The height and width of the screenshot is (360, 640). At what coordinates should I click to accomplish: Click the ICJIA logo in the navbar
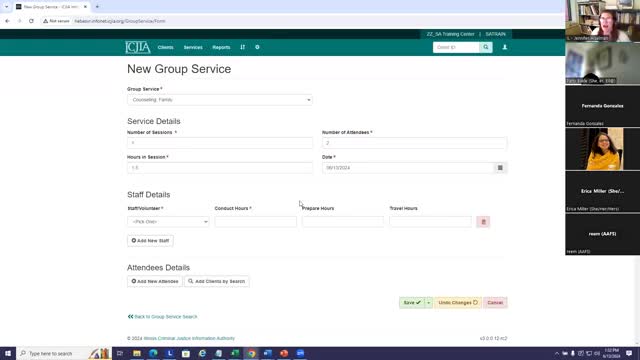pos(138,47)
